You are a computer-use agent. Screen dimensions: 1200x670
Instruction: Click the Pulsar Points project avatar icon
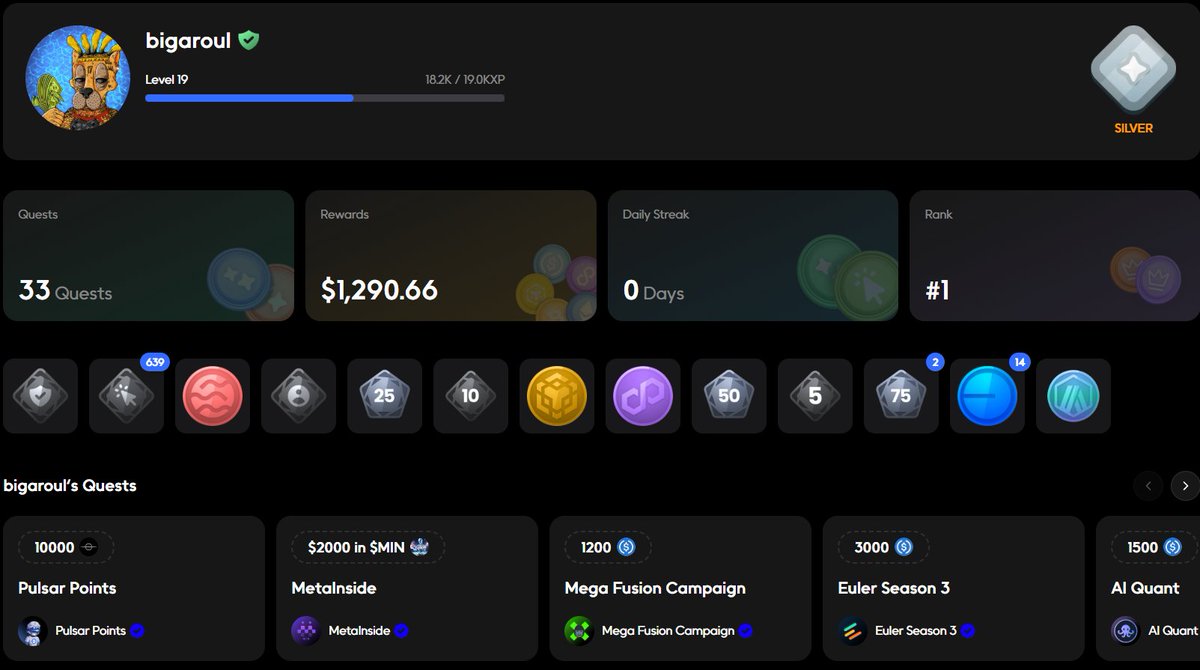[33, 631]
